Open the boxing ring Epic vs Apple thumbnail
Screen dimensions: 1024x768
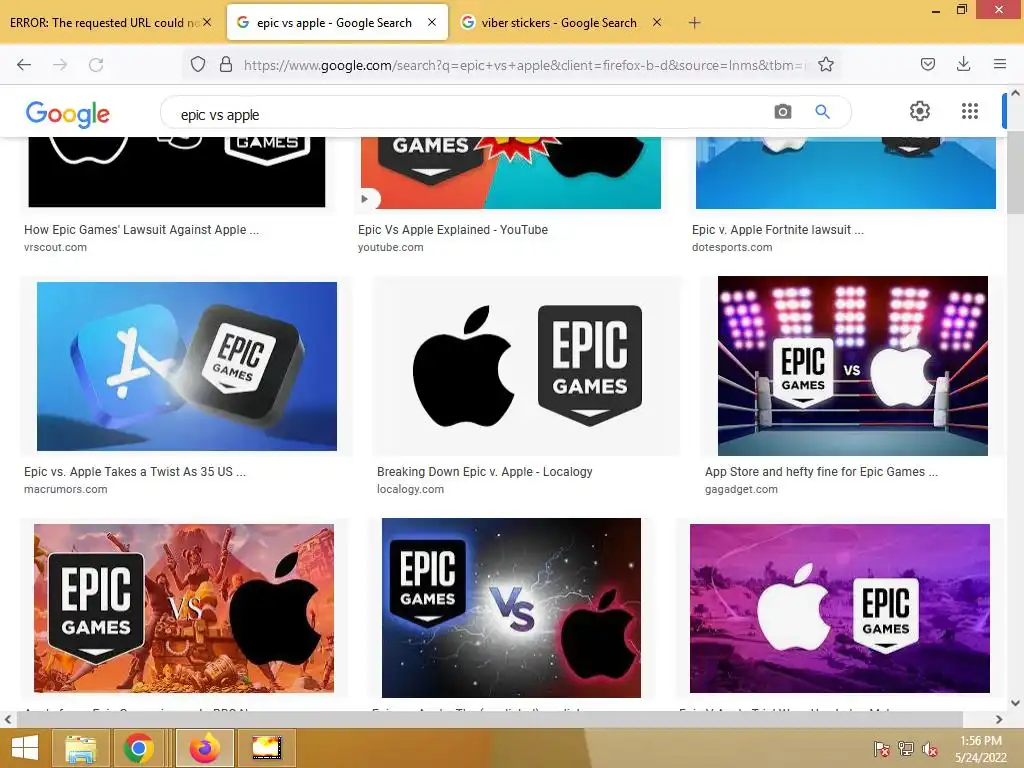click(x=853, y=366)
